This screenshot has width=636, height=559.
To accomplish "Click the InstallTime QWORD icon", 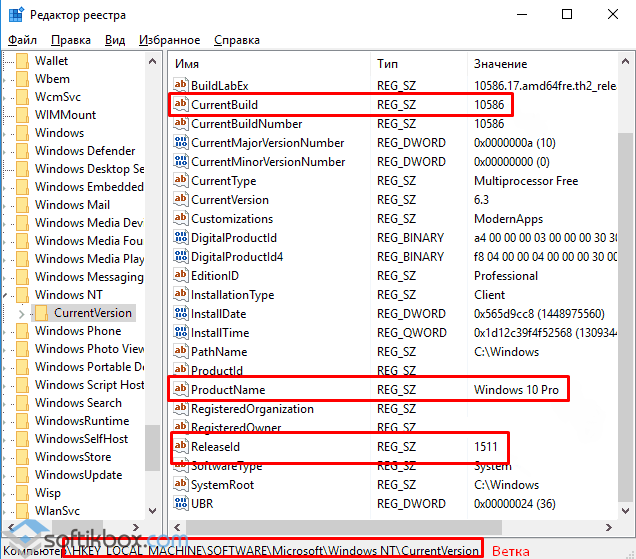I will [181, 333].
